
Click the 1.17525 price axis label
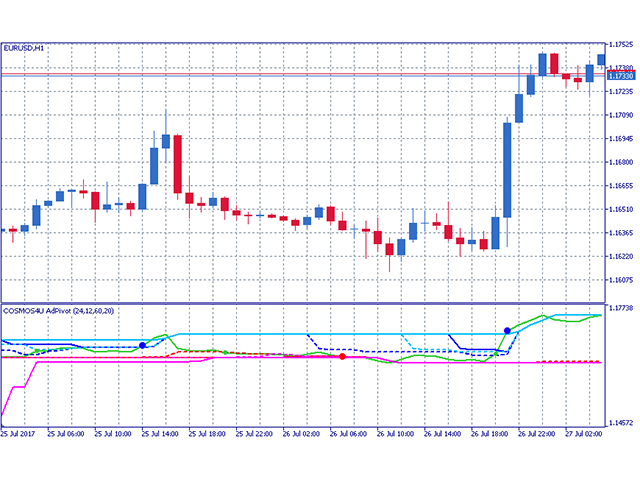pyautogui.click(x=623, y=45)
